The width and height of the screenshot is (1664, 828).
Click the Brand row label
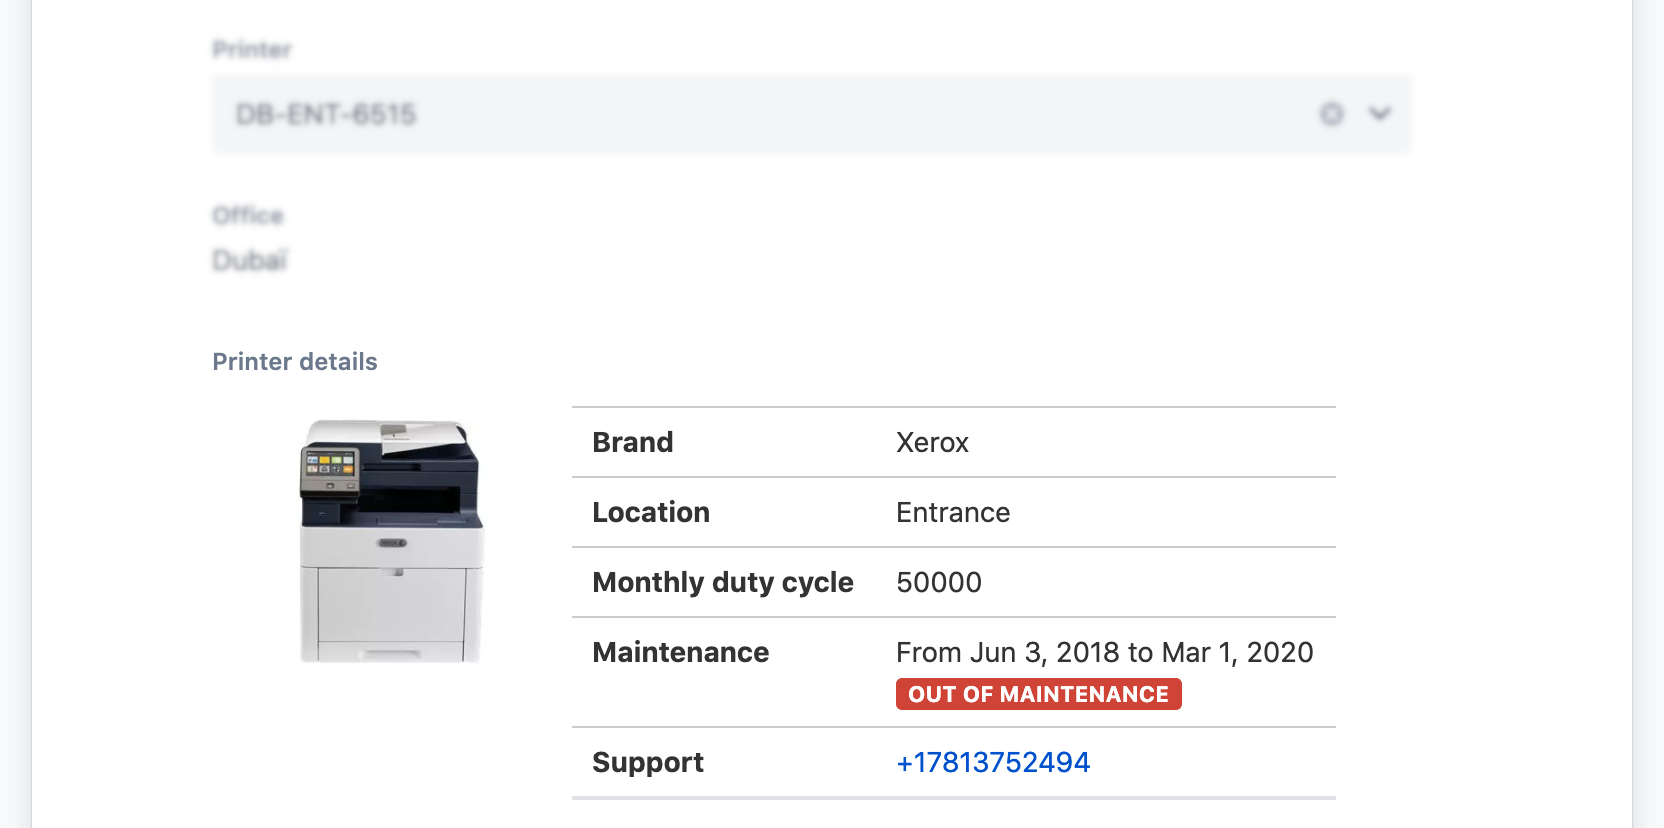(x=633, y=442)
